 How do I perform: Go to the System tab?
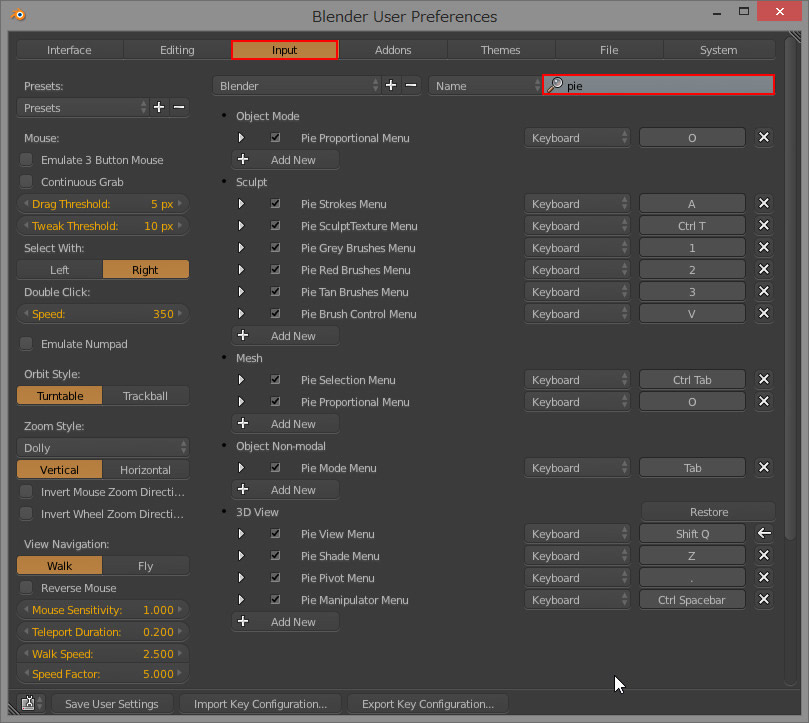coord(718,50)
